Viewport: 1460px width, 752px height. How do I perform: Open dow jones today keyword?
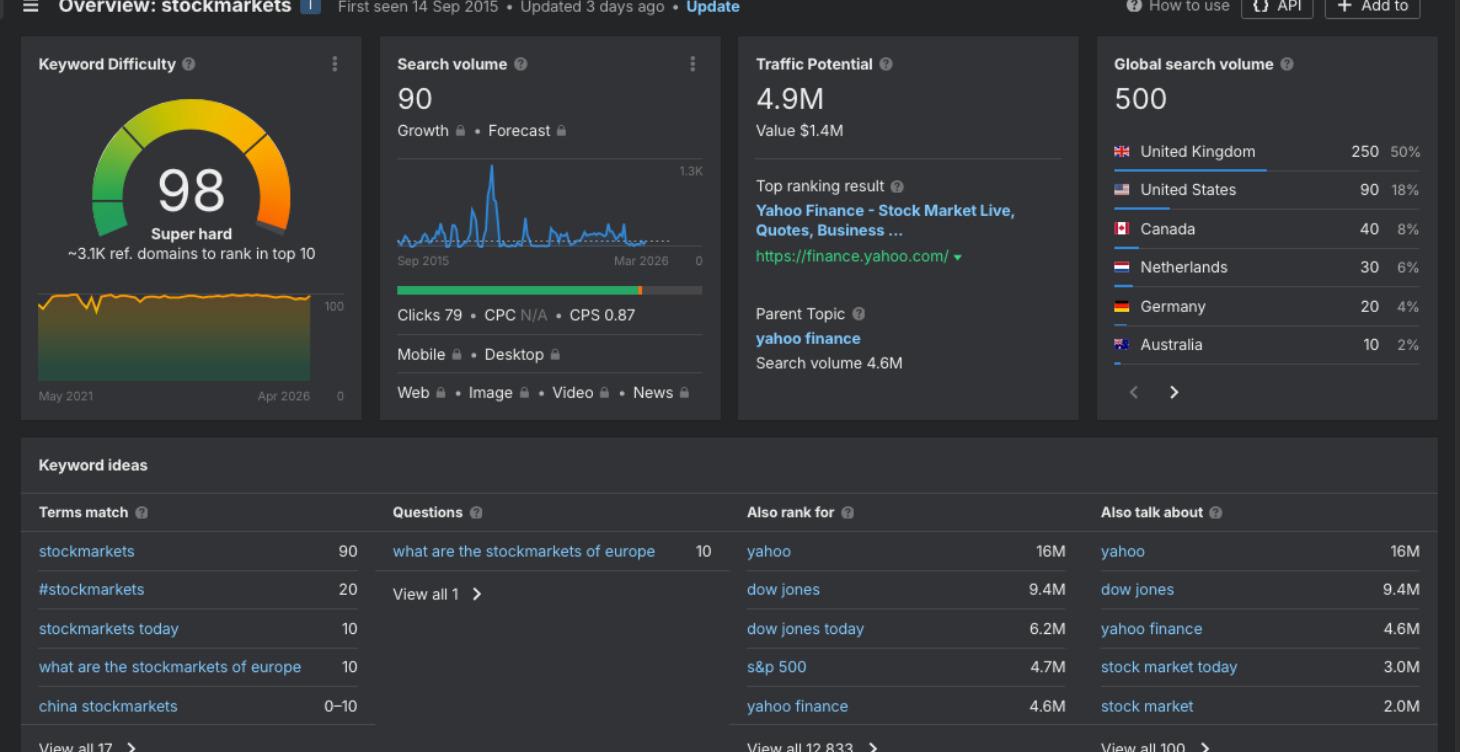pos(805,629)
